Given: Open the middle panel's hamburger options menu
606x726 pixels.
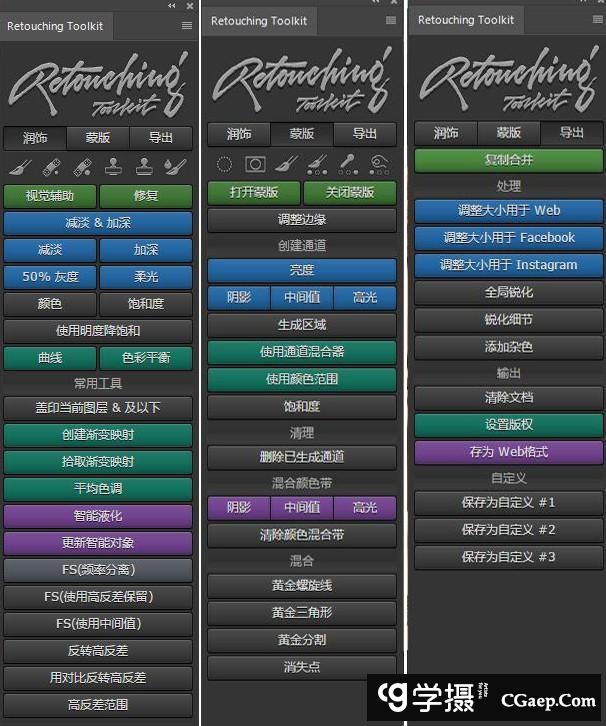Looking at the screenshot, I should pyautogui.click(x=391, y=21).
